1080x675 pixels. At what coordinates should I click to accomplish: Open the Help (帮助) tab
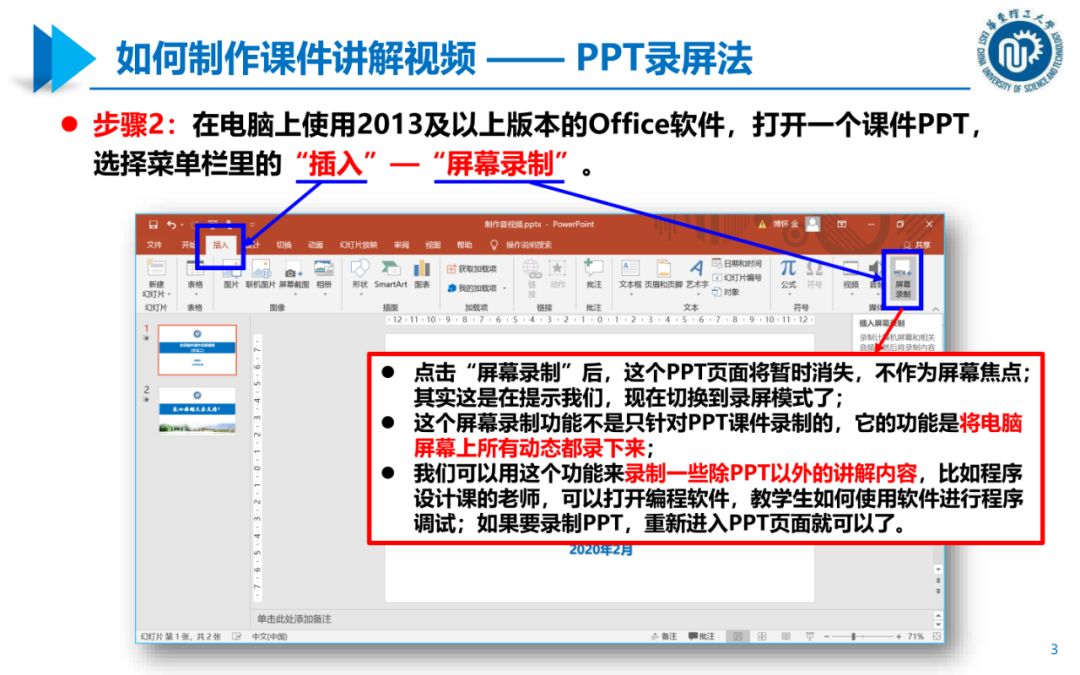464,245
